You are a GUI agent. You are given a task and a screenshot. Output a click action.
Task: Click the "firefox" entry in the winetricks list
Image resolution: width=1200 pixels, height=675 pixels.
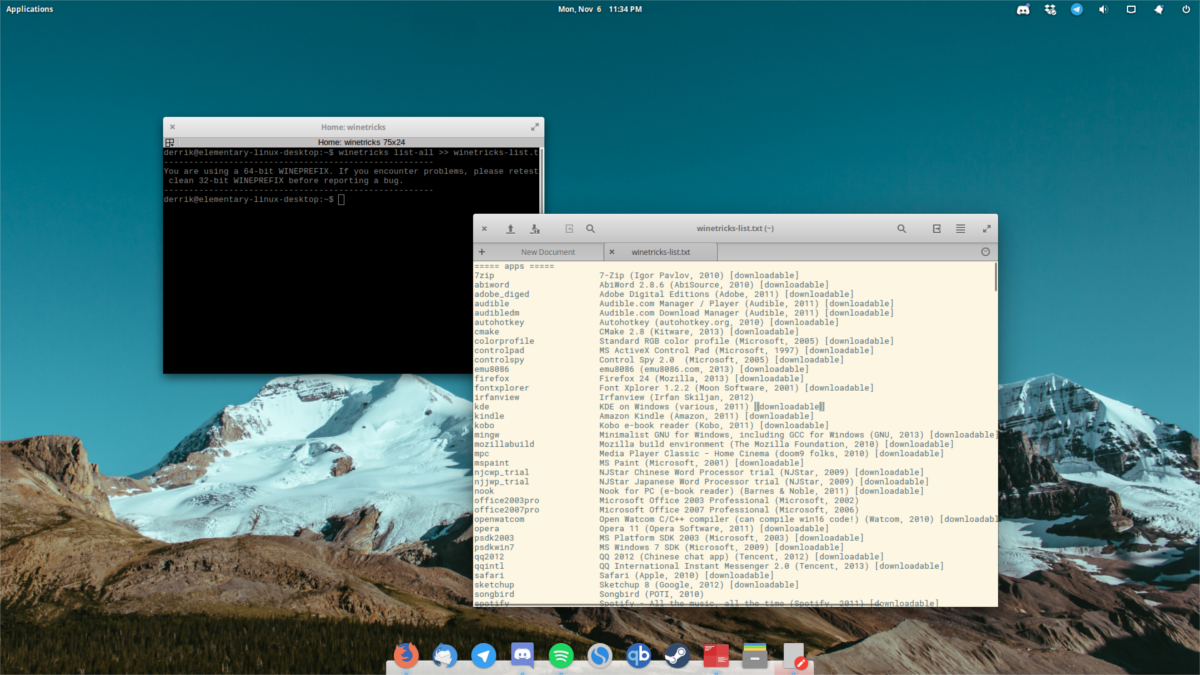click(x=491, y=378)
